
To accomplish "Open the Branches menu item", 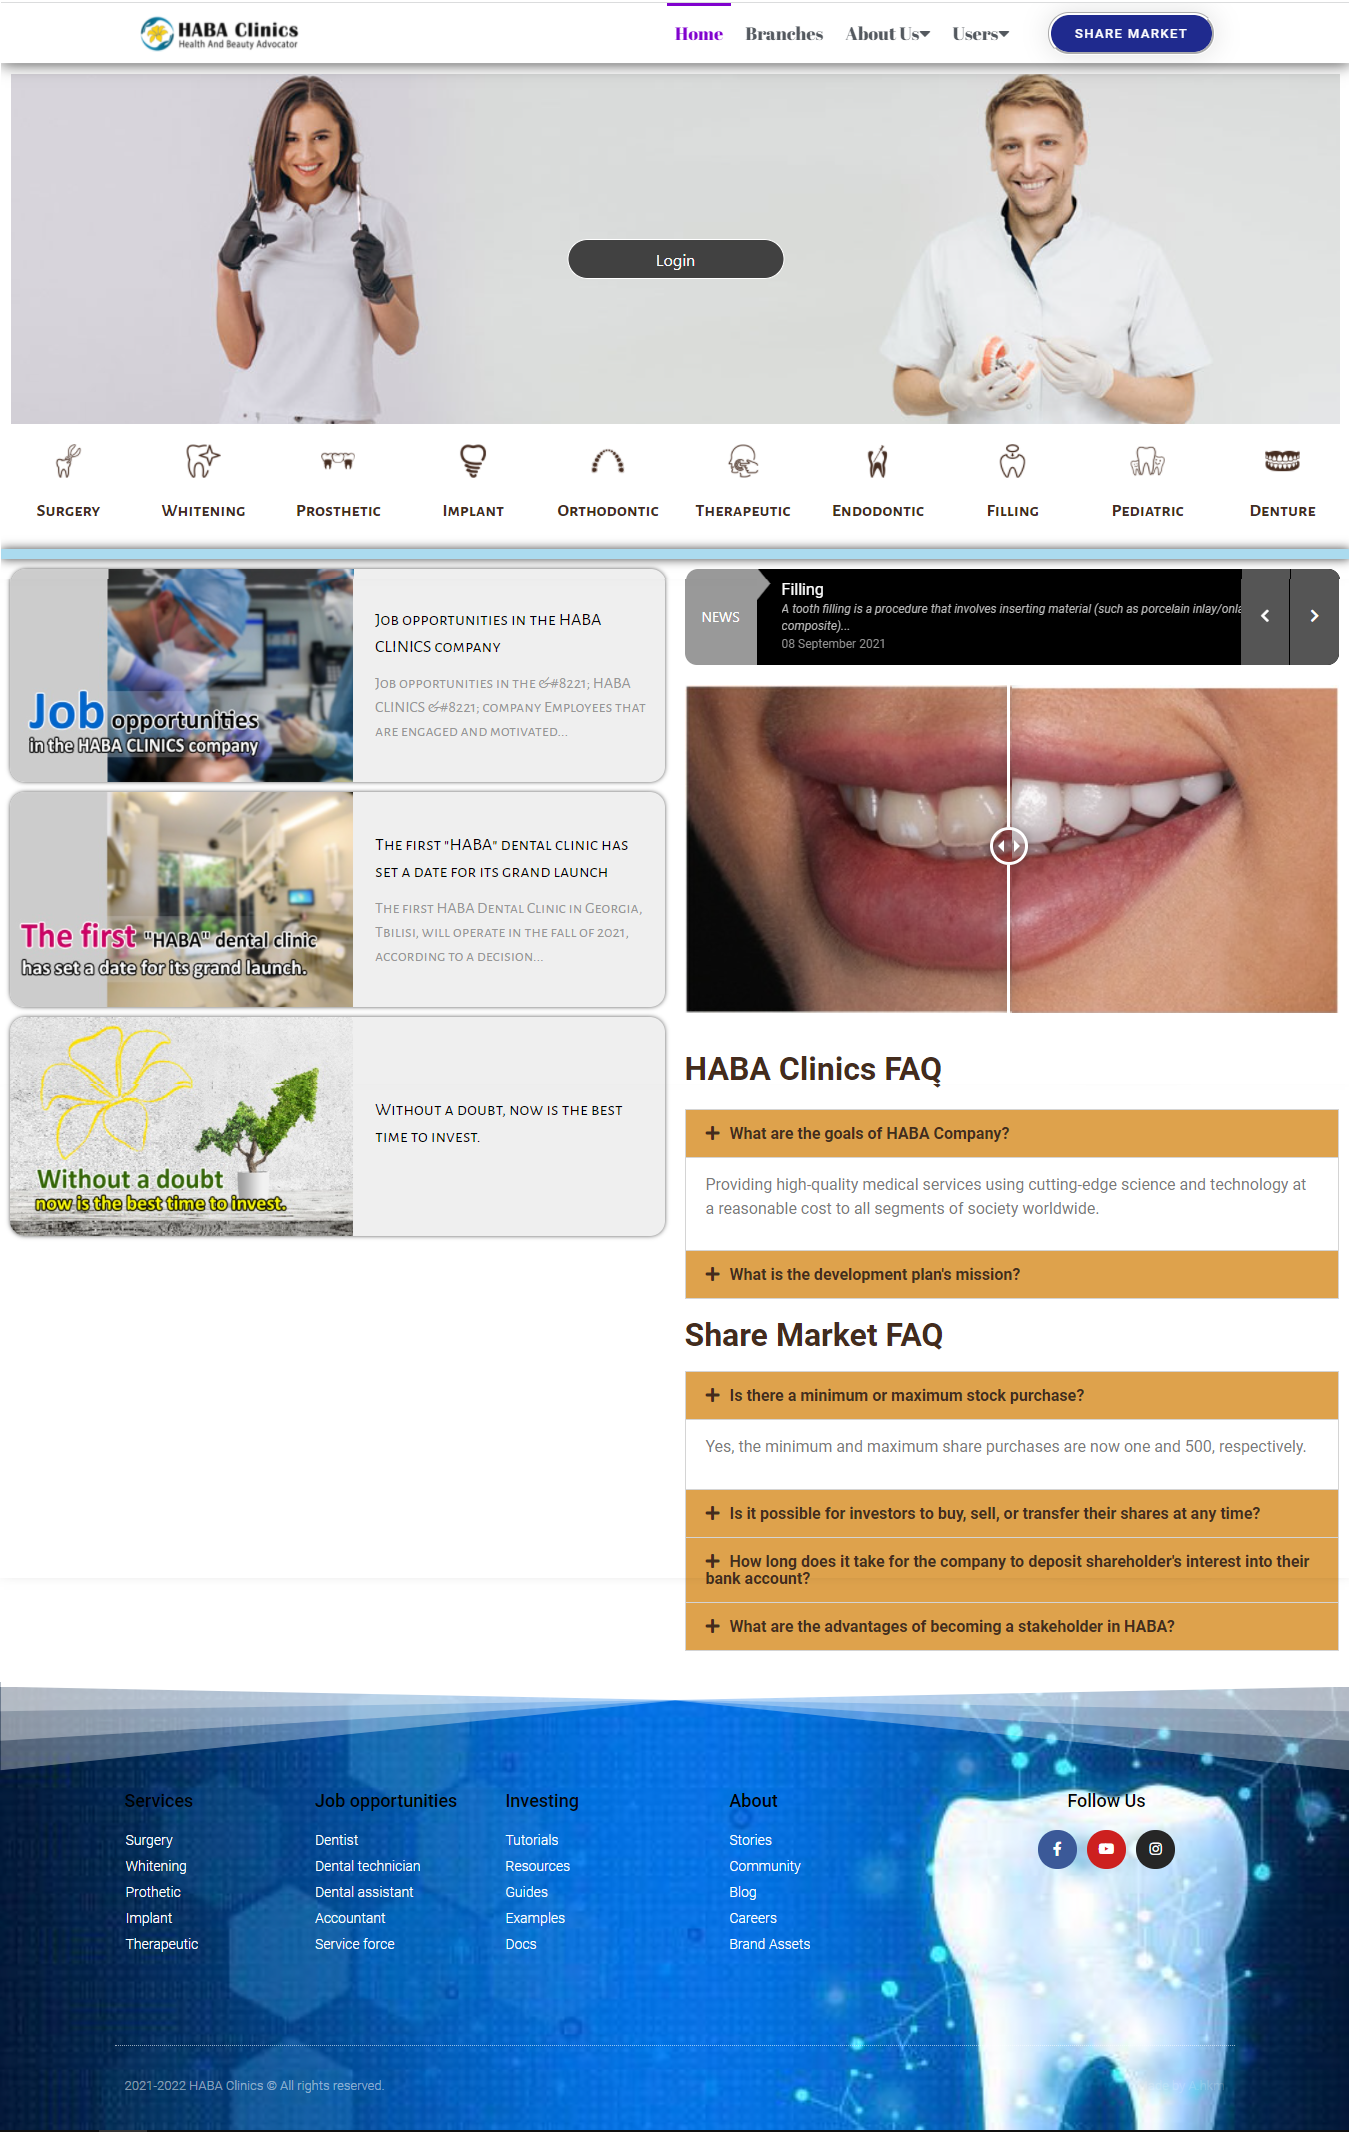I will point(784,34).
